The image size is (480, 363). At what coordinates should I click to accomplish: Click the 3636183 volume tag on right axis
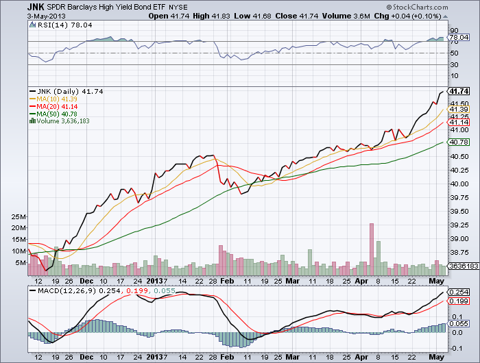coord(464,266)
